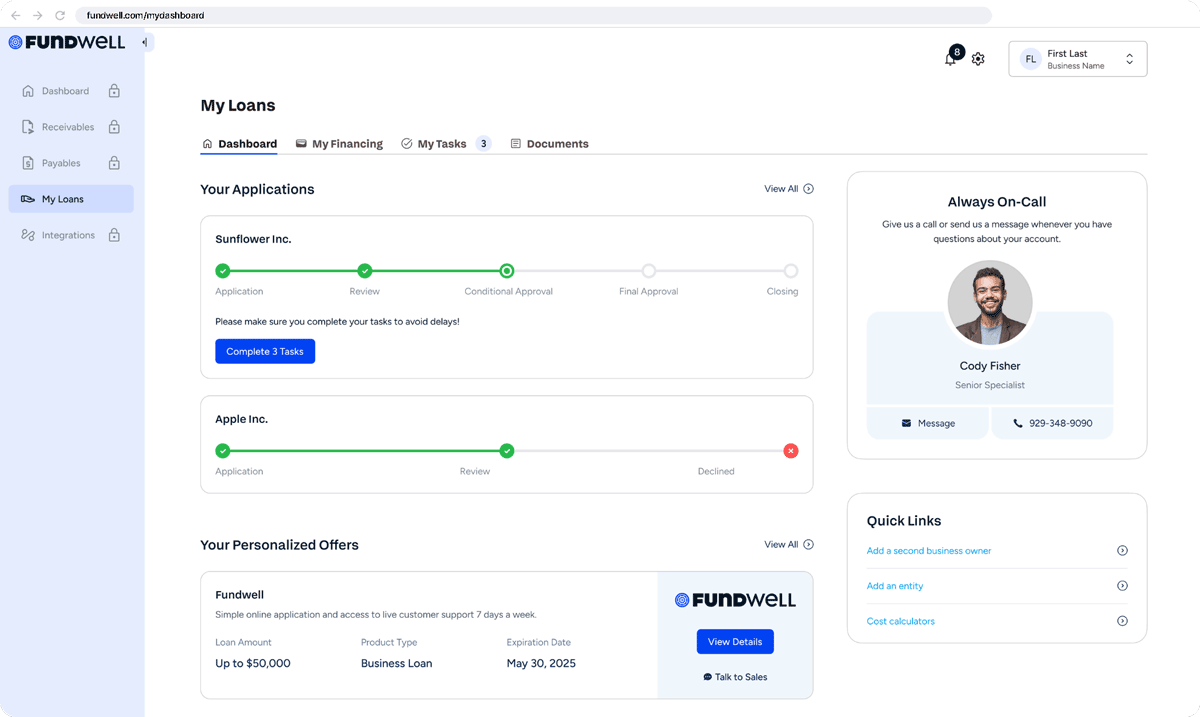Click the Final Approval step circle
1200x717 pixels.
click(649, 271)
